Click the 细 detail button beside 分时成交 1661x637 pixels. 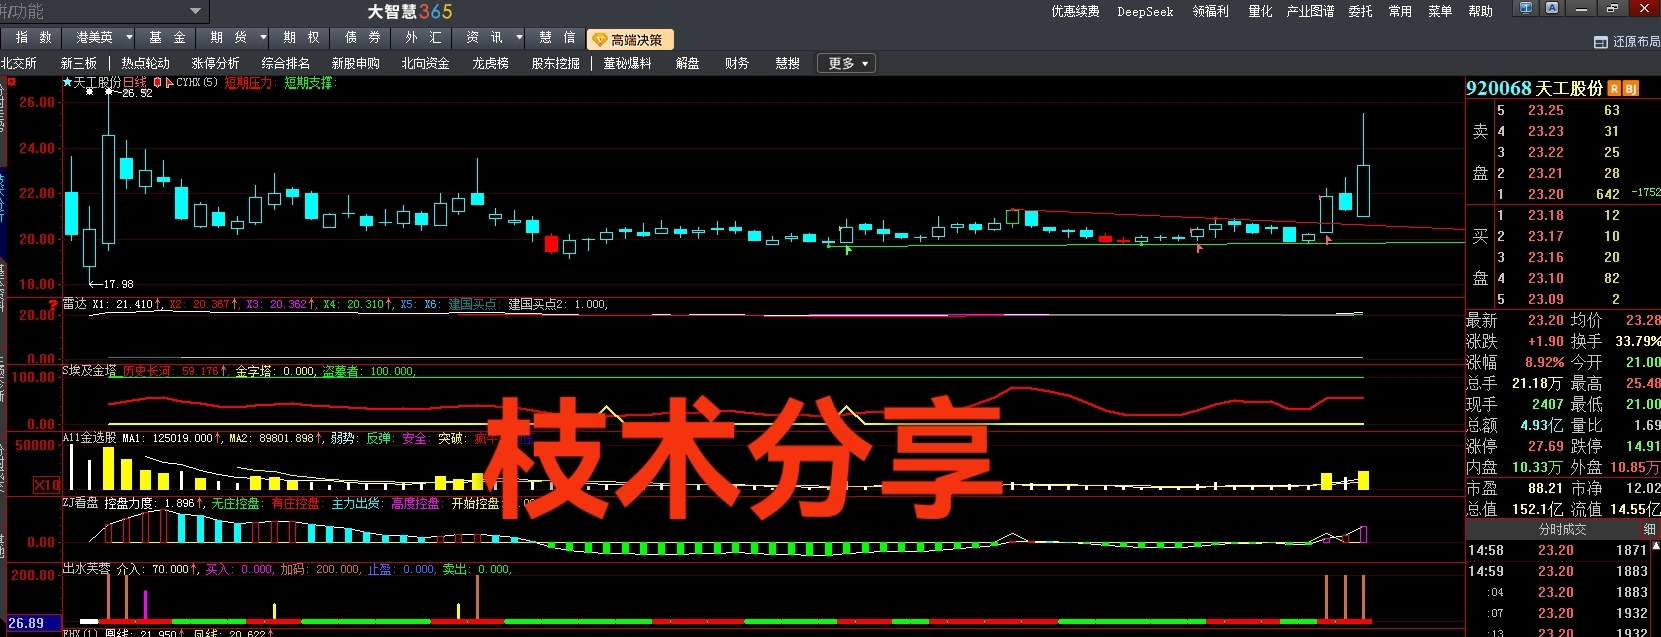(1649, 529)
